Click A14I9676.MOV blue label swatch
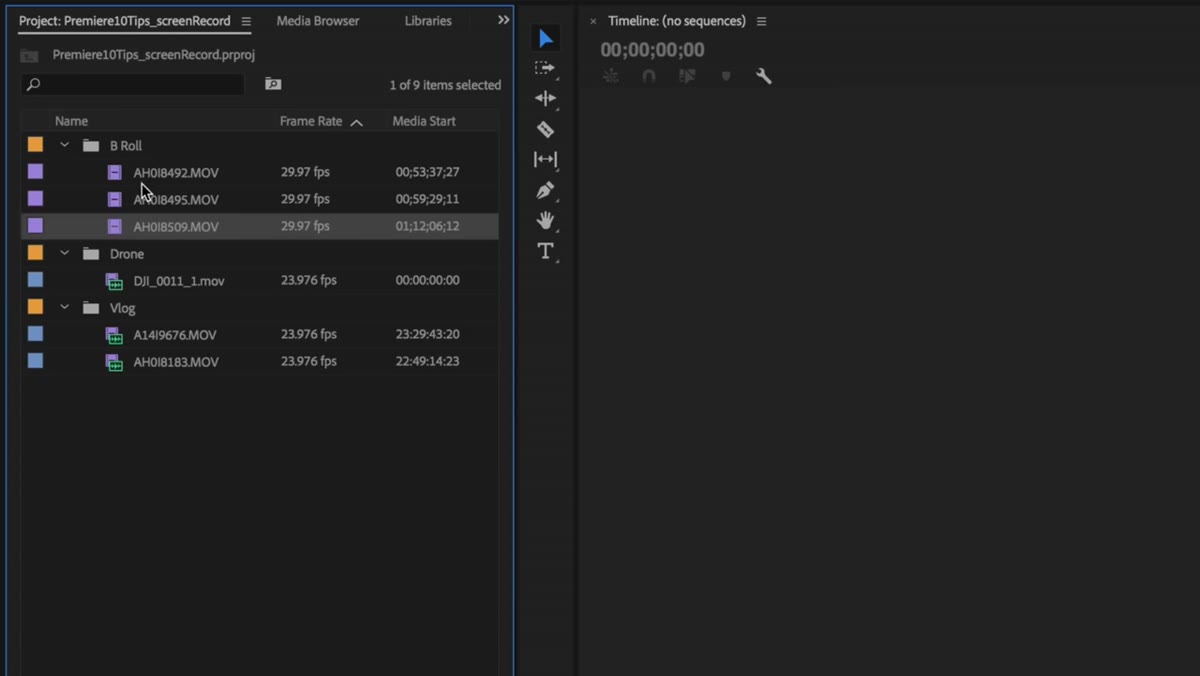1200x676 pixels. [35, 334]
